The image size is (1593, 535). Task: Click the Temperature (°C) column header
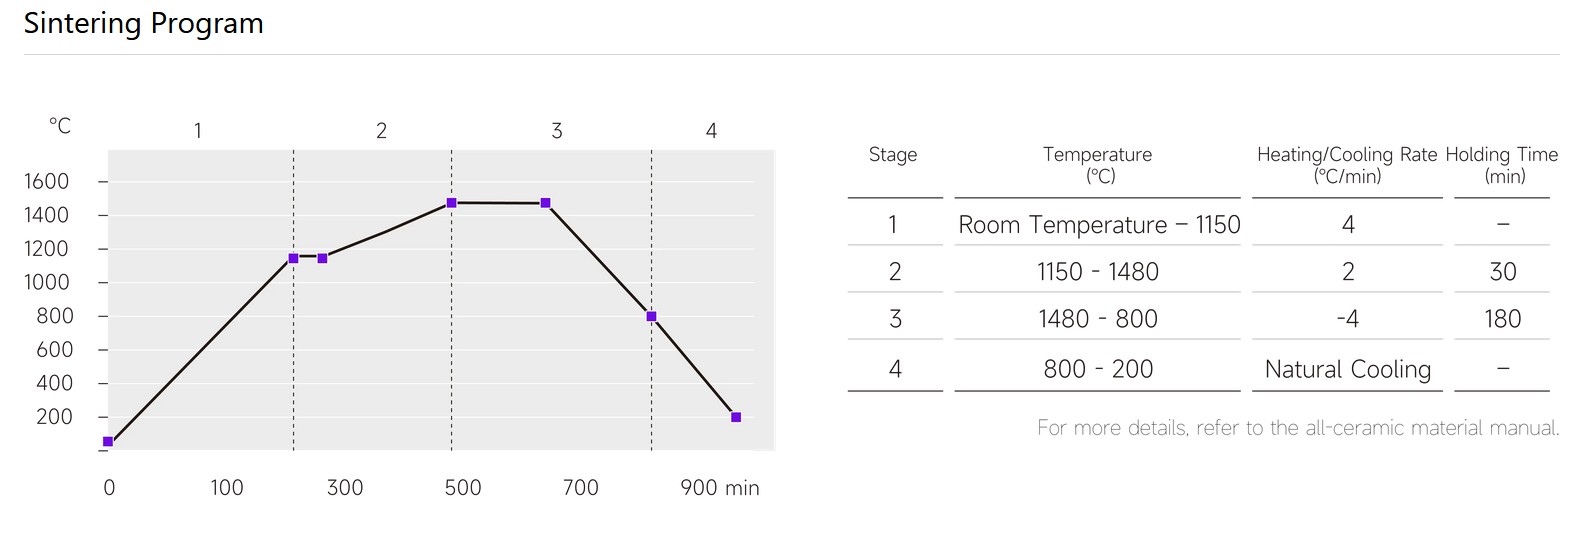[x=1098, y=165]
